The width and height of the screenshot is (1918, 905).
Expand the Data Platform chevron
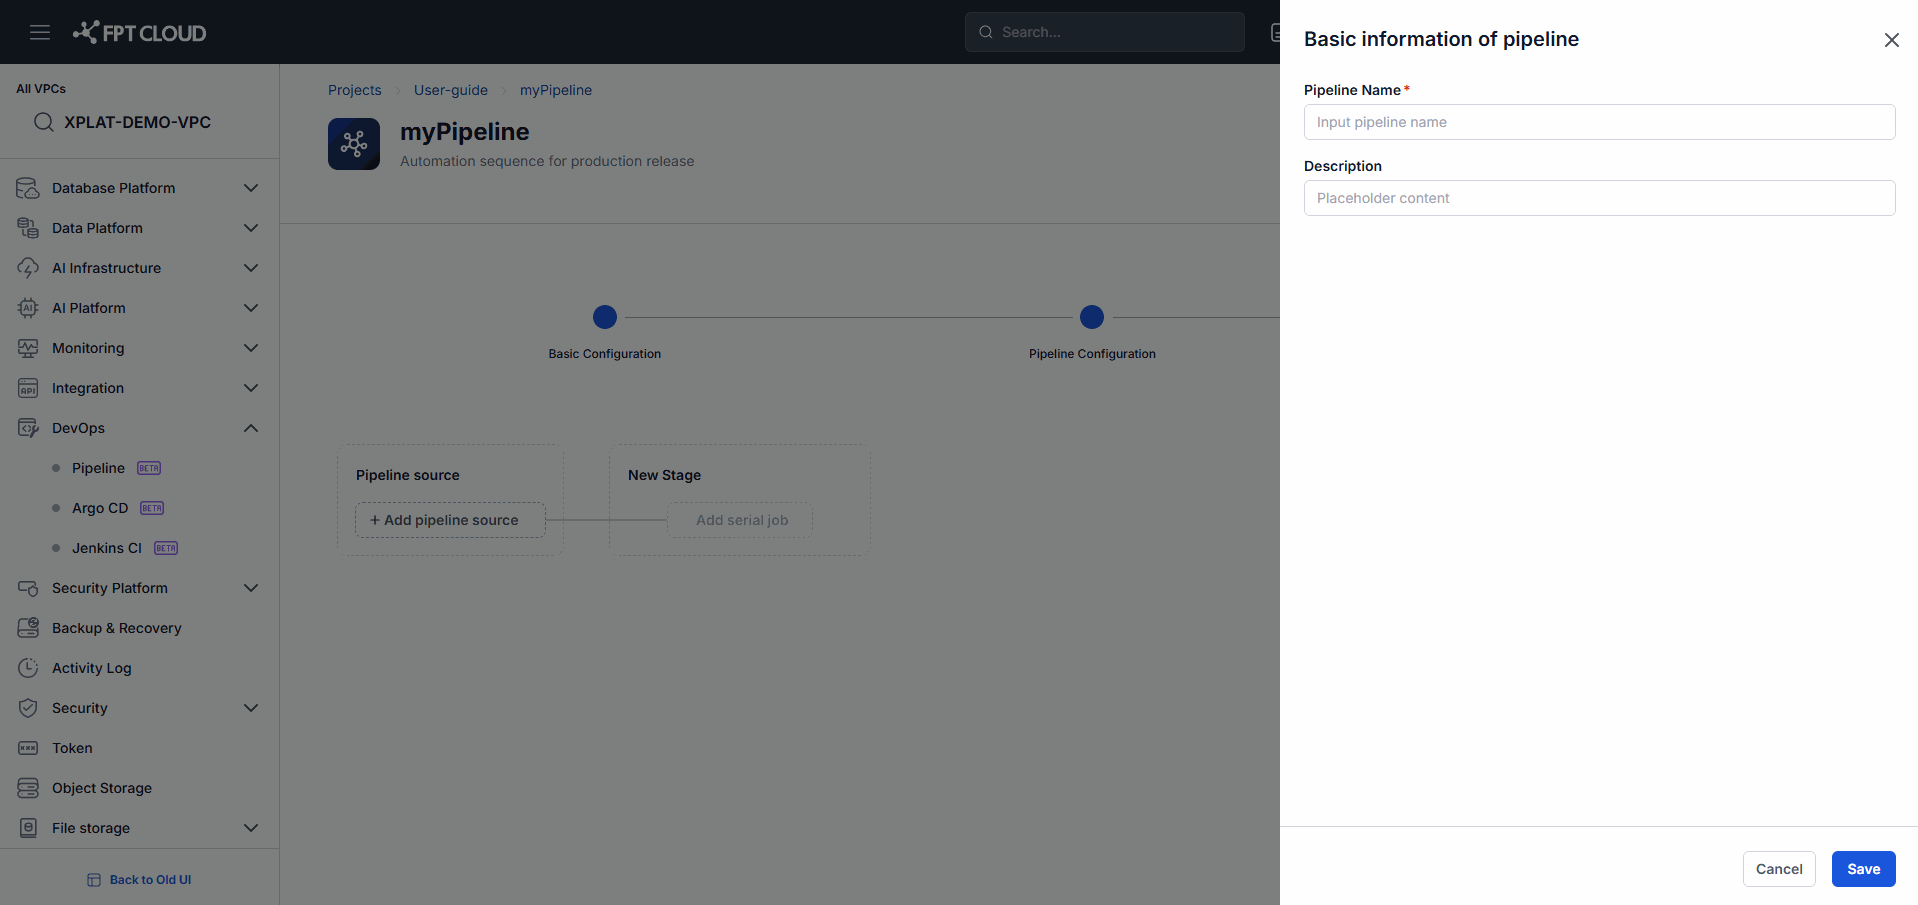(x=251, y=228)
